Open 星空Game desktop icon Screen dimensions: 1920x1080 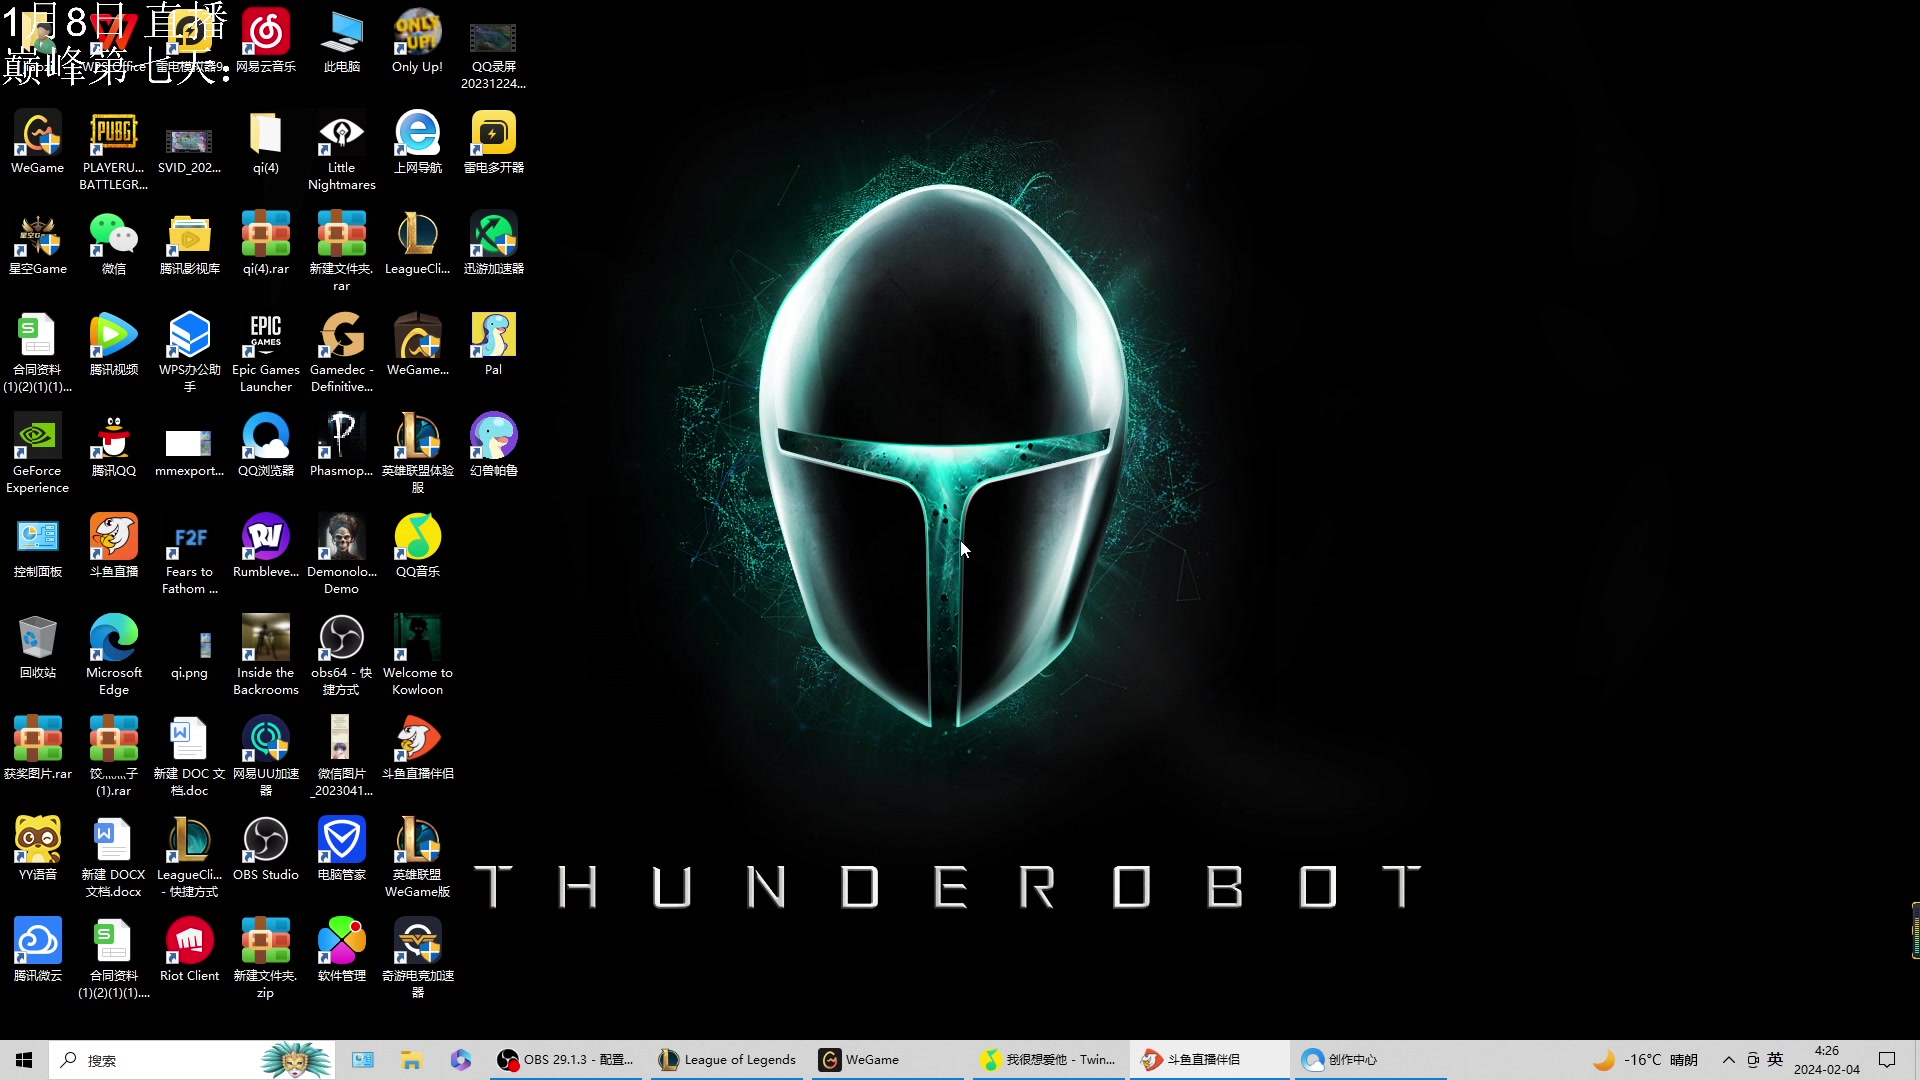point(38,244)
